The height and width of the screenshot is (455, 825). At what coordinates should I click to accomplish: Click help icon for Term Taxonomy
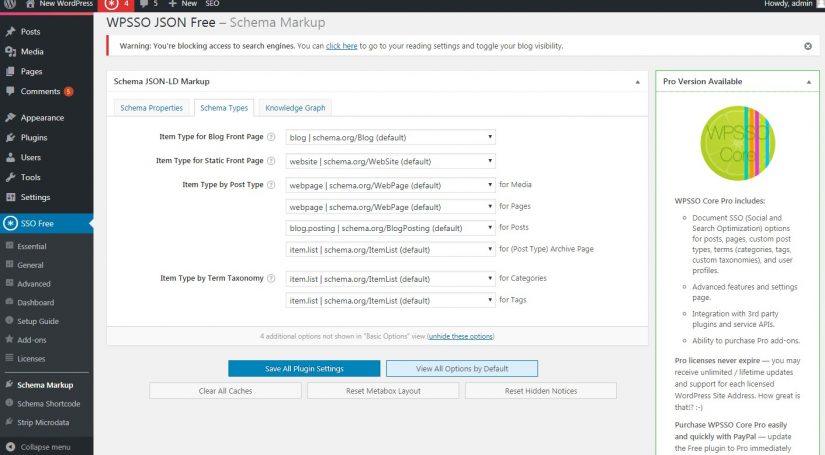pos(271,278)
